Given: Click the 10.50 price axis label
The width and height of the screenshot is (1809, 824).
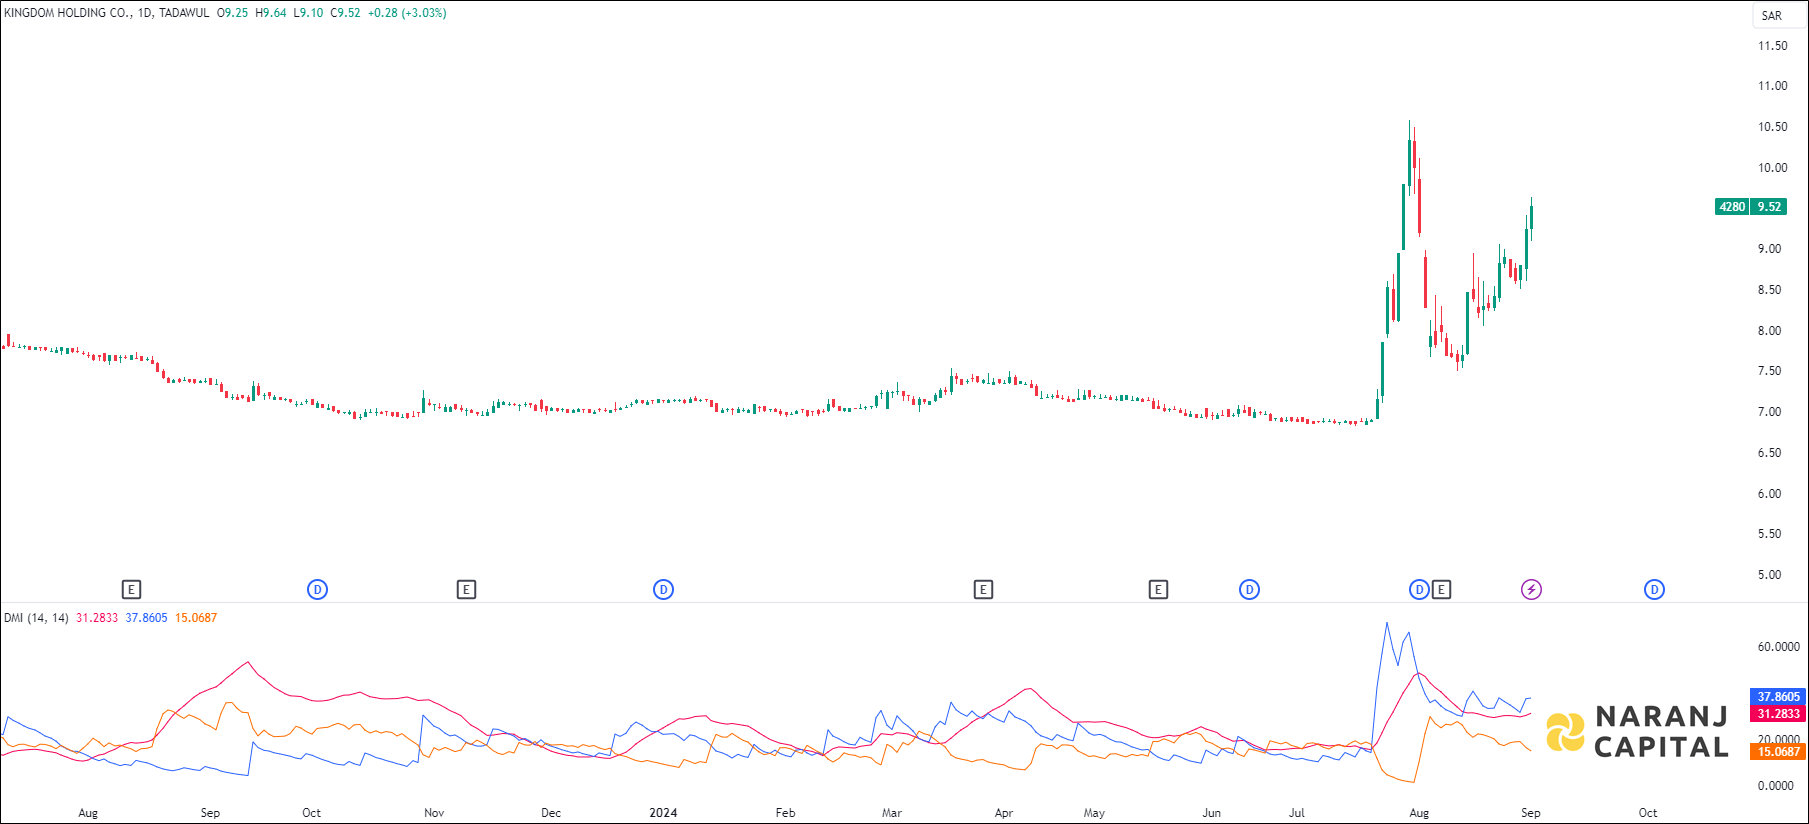Looking at the screenshot, I should (1773, 127).
